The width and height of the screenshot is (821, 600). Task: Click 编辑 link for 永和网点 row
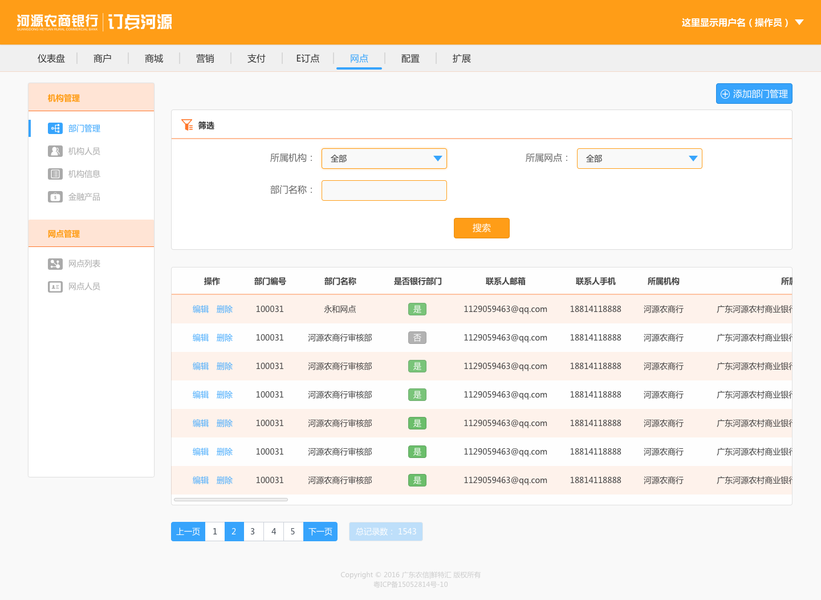pos(201,309)
